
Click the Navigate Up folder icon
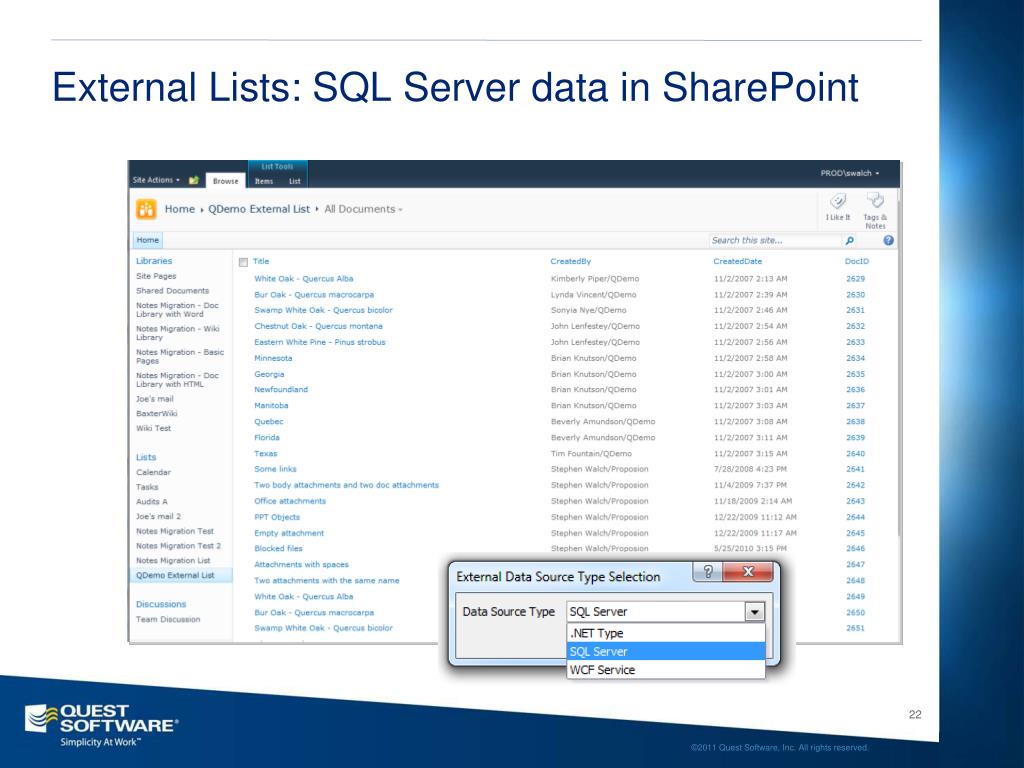point(193,180)
